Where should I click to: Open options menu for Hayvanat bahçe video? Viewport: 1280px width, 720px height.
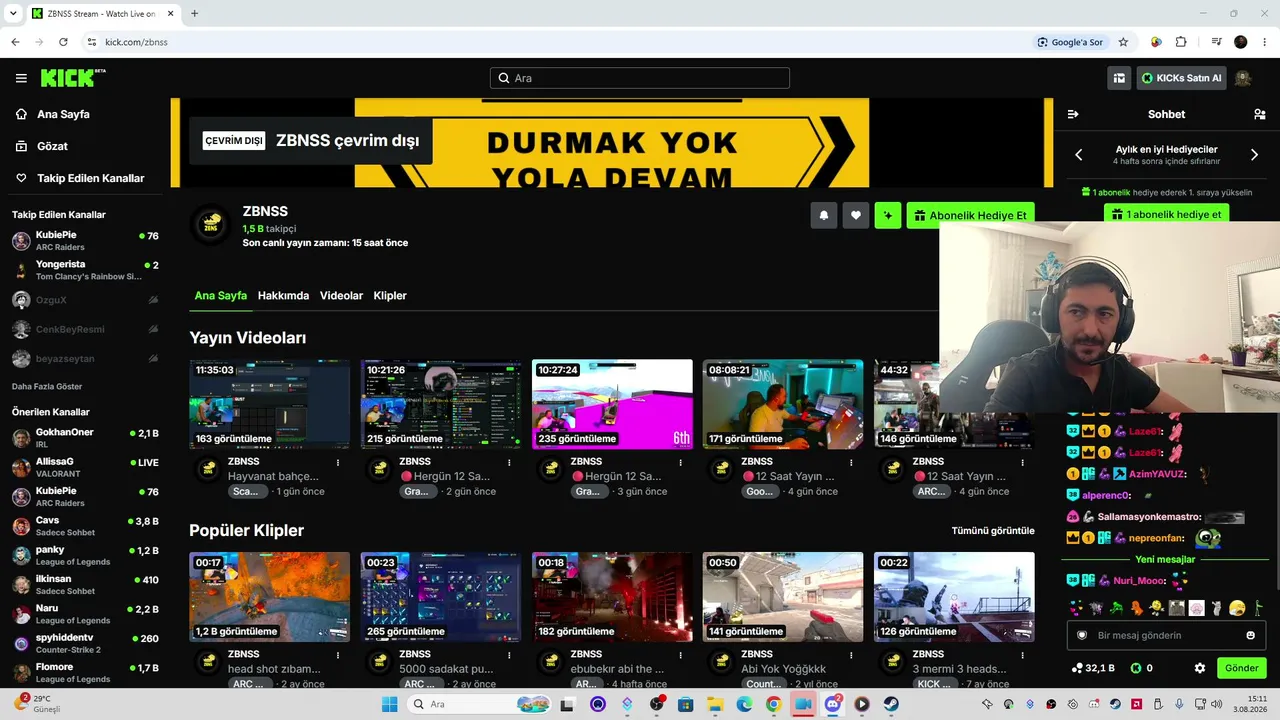tap(337, 462)
